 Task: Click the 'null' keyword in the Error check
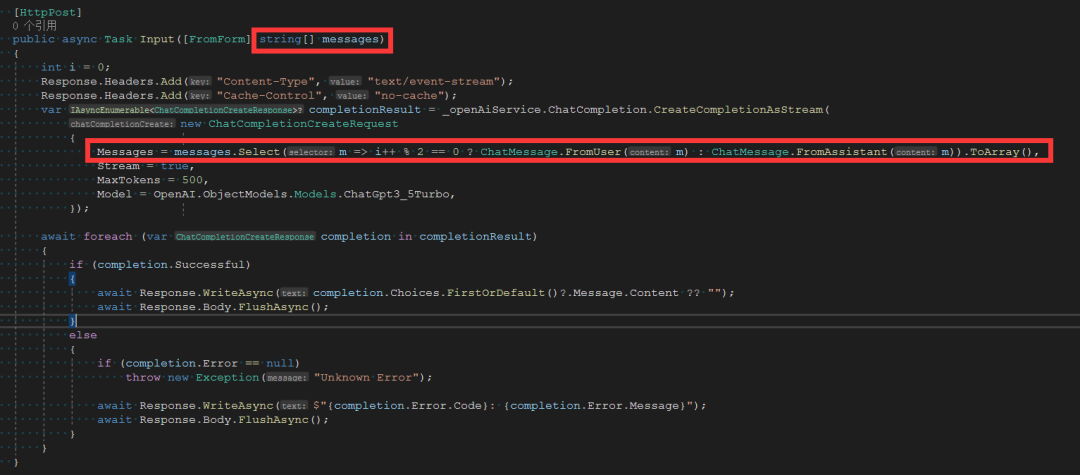280,363
